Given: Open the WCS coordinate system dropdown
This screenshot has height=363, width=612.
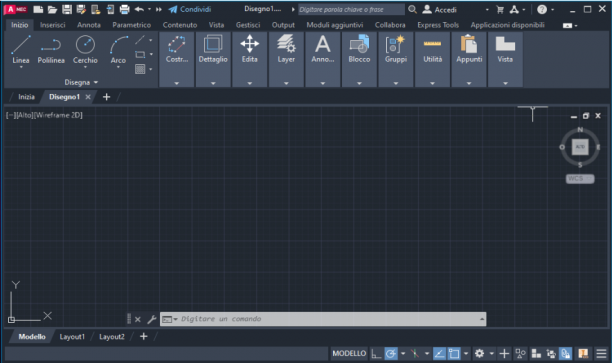Looking at the screenshot, I should coord(580,178).
